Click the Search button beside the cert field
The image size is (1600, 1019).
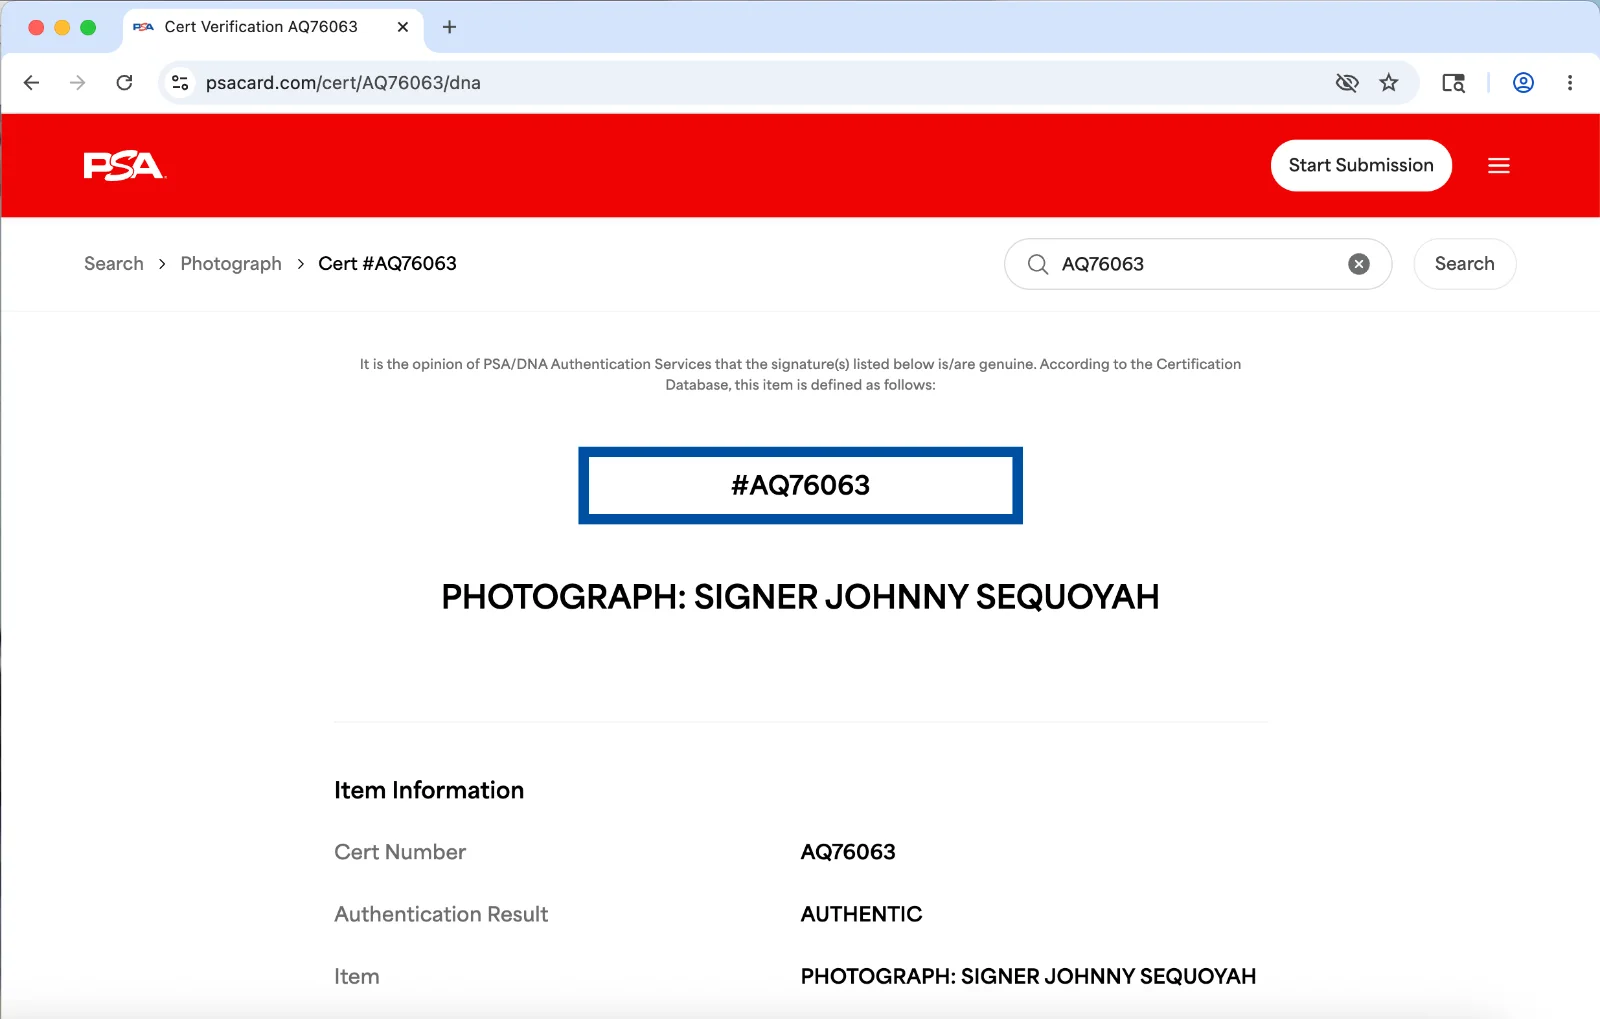[1464, 264]
